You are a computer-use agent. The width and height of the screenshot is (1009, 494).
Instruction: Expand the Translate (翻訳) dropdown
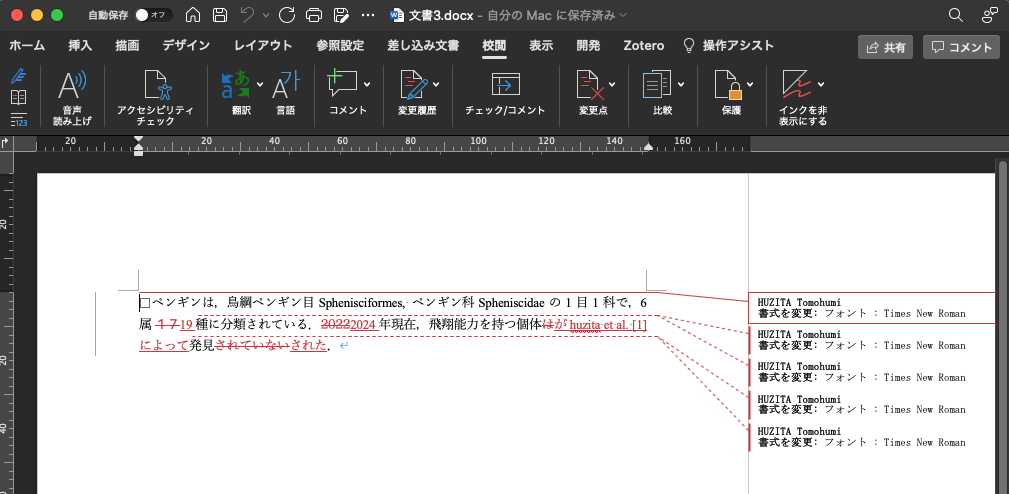coord(260,84)
